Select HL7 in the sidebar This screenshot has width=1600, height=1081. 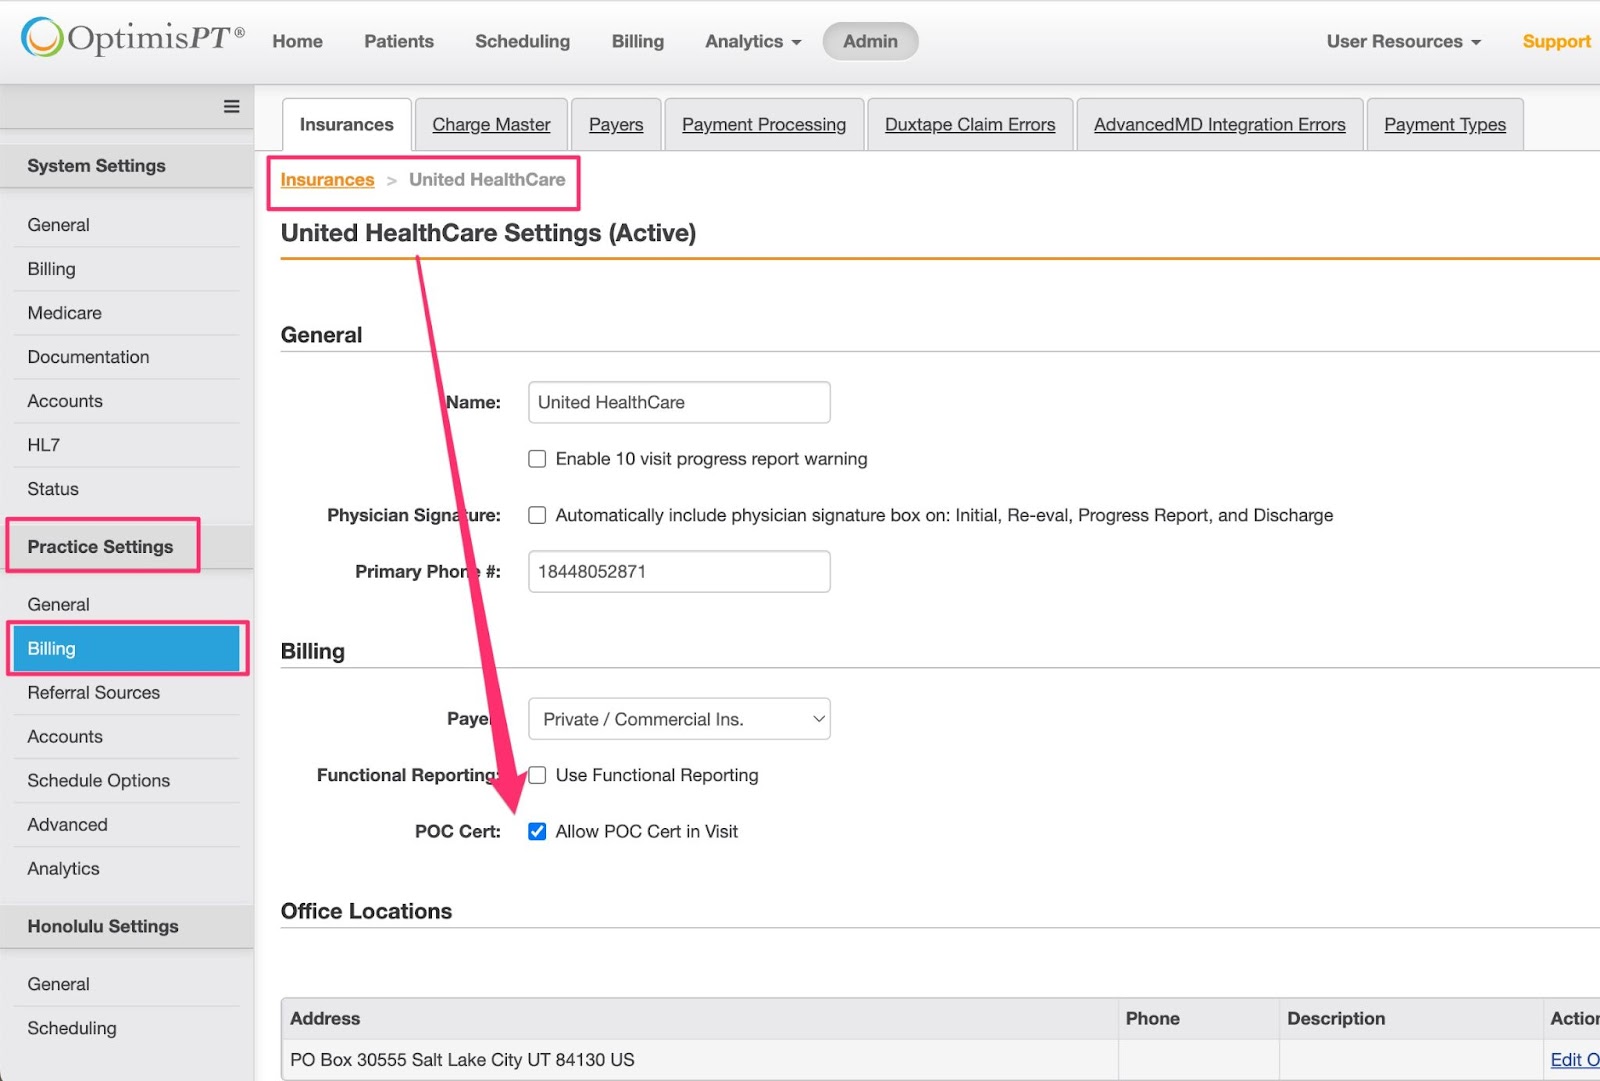click(x=127, y=445)
